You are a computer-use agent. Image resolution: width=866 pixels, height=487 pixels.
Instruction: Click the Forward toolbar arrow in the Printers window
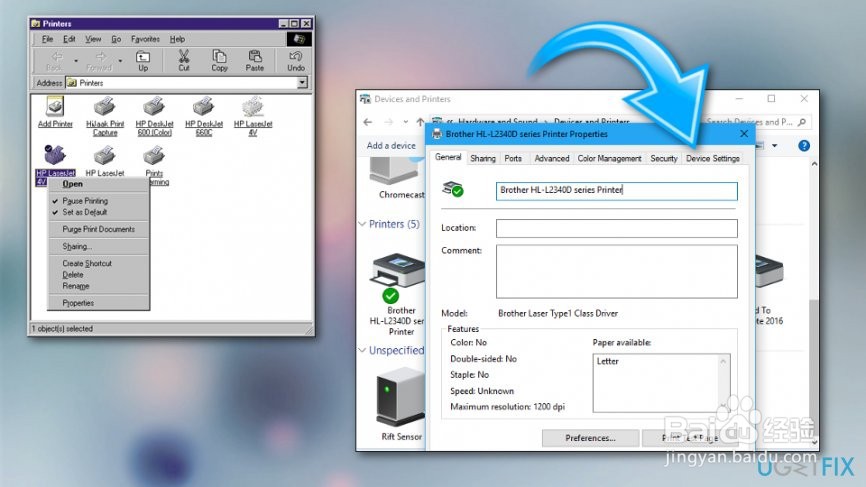(x=100, y=61)
